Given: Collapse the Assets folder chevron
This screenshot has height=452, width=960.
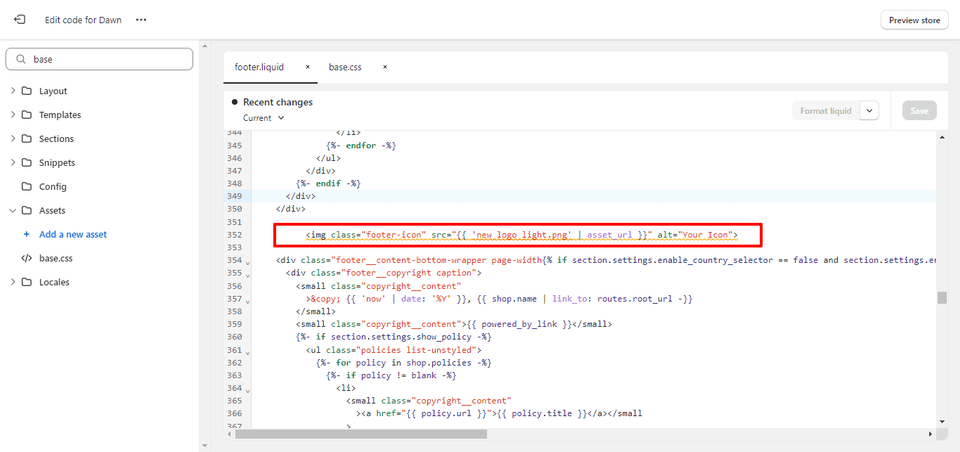Looking at the screenshot, I should 13,210.
